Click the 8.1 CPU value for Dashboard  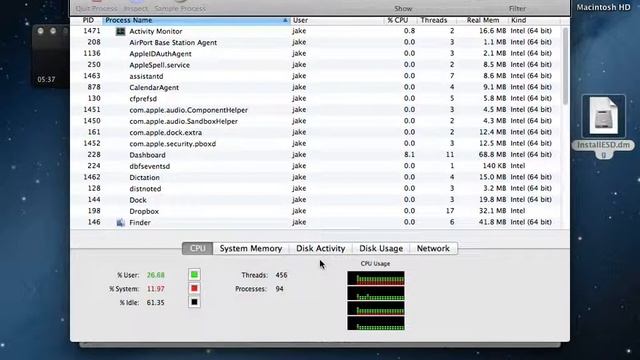pyautogui.click(x=409, y=155)
